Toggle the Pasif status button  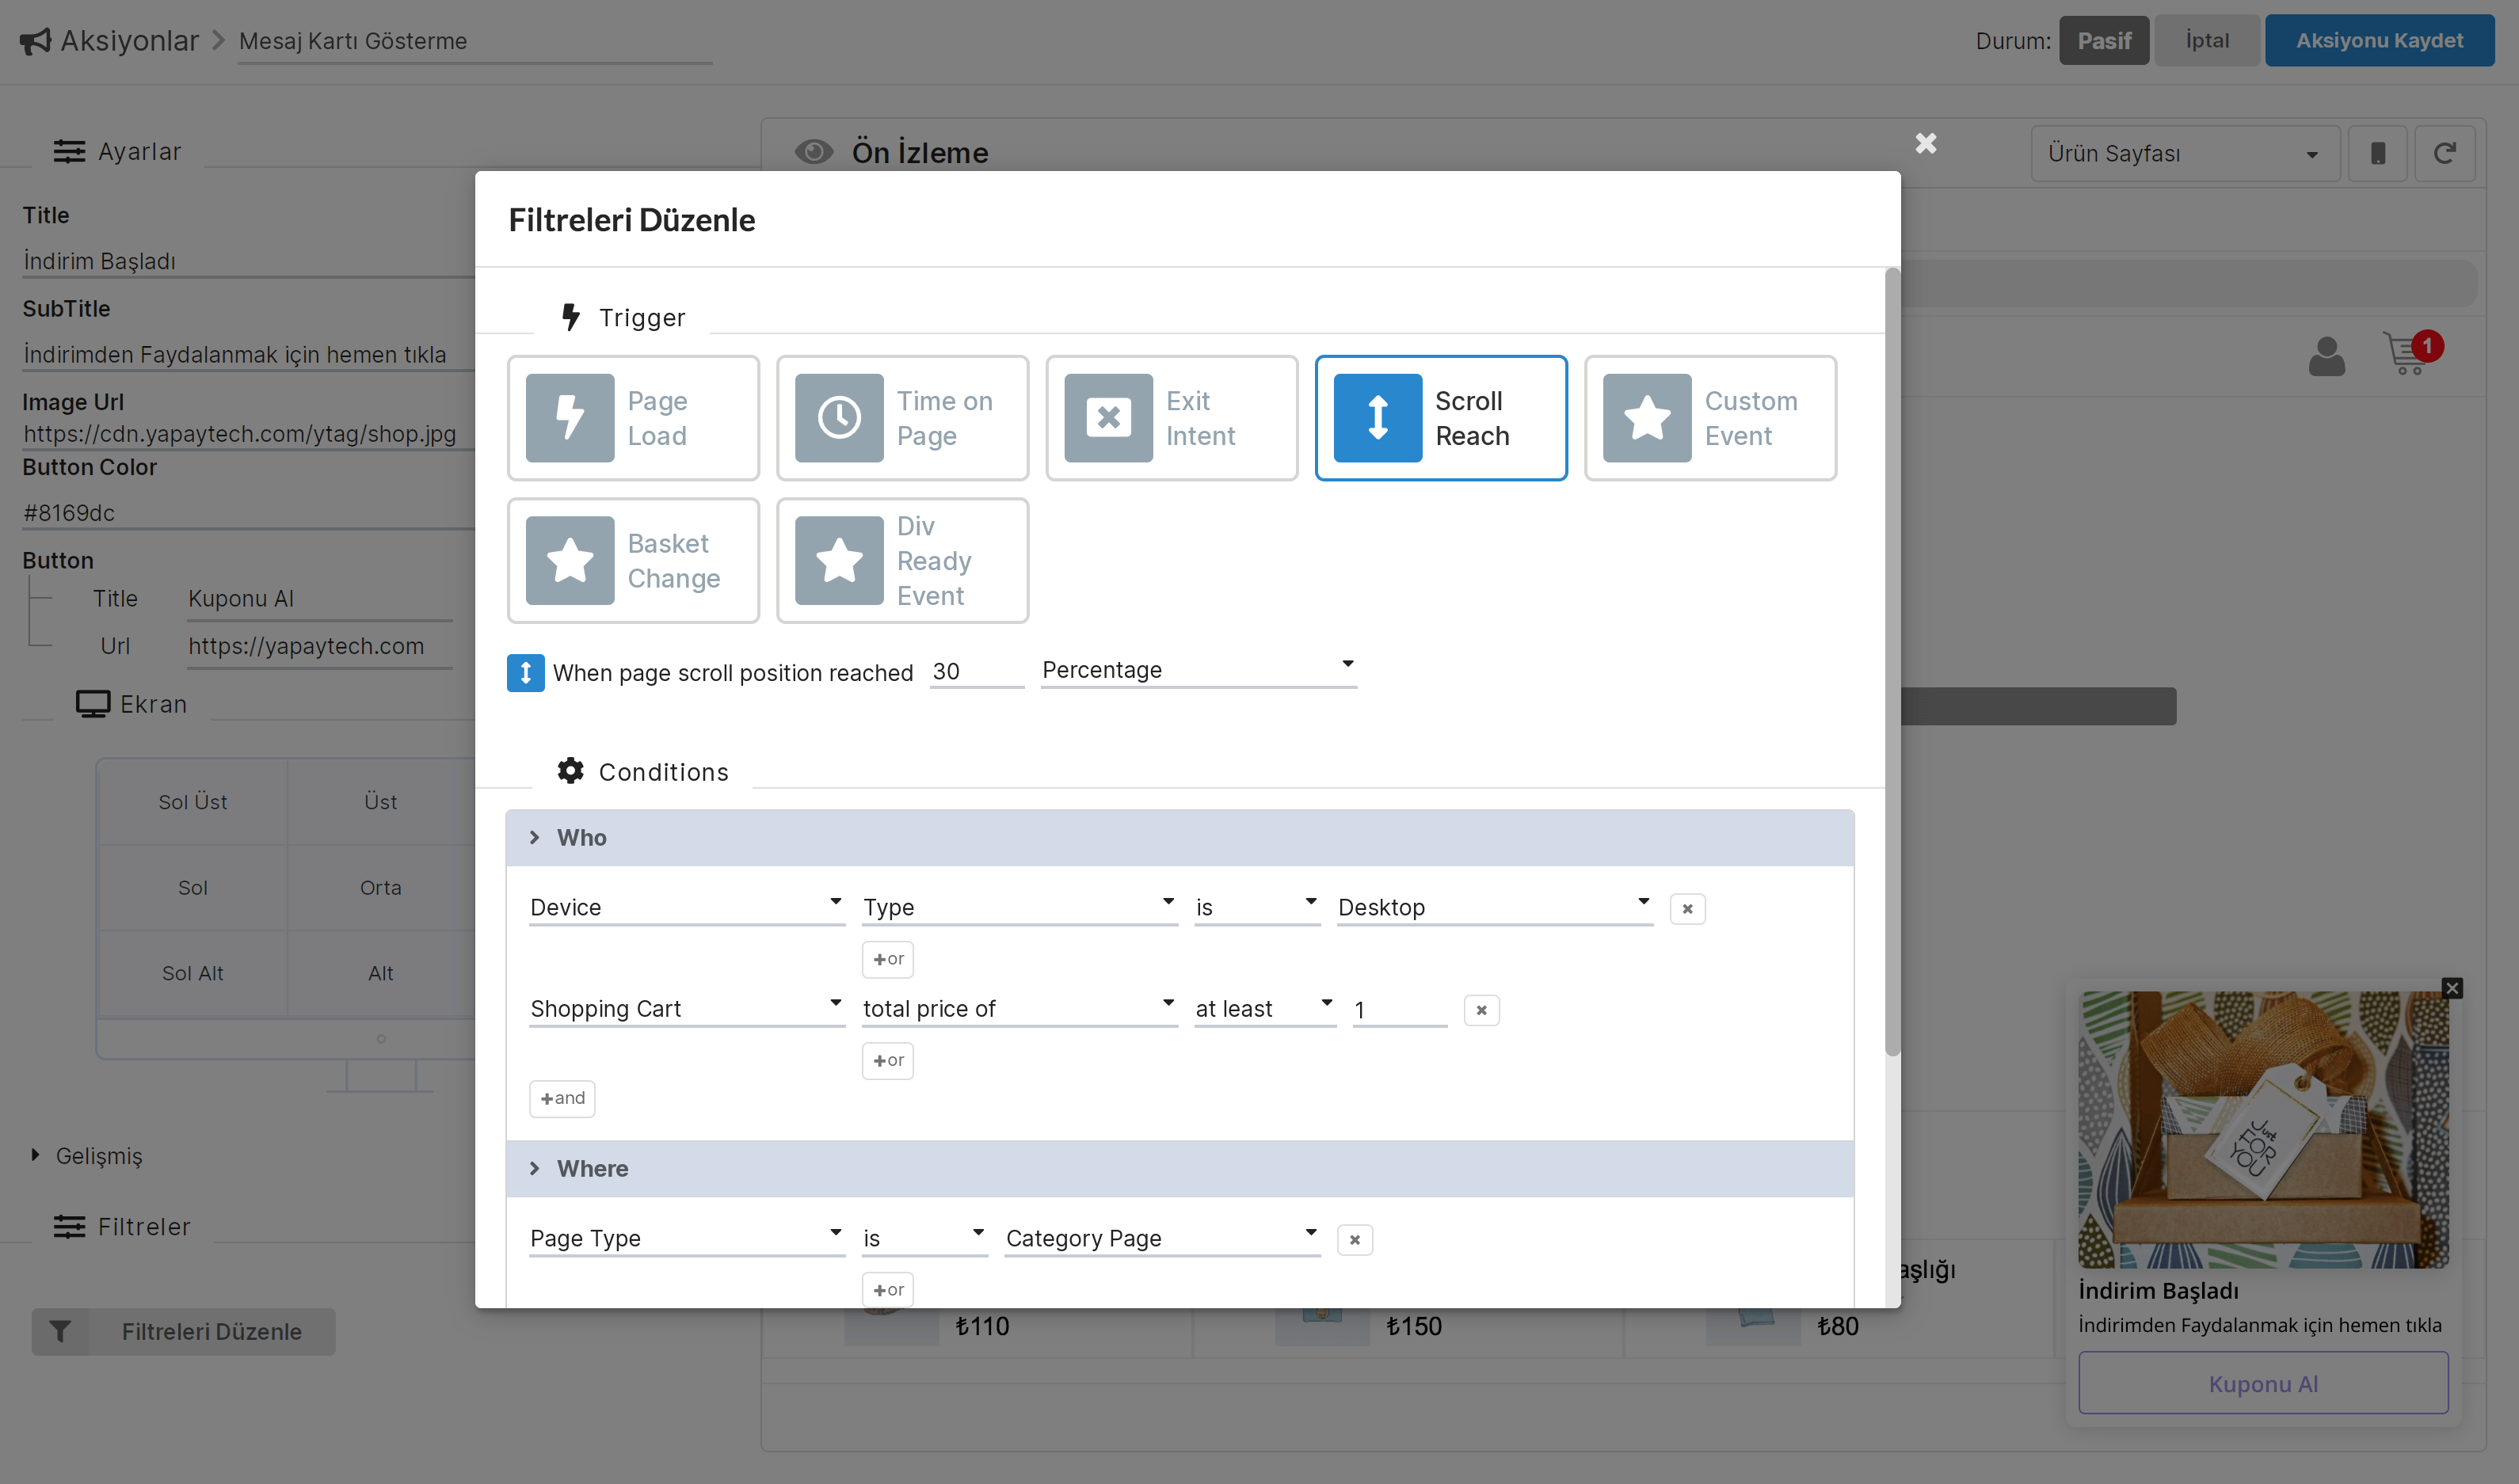(x=2103, y=41)
